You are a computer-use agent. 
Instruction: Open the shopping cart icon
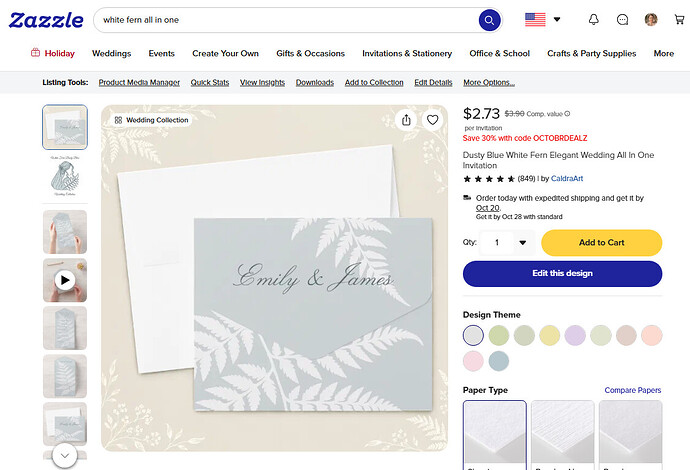pos(679,19)
